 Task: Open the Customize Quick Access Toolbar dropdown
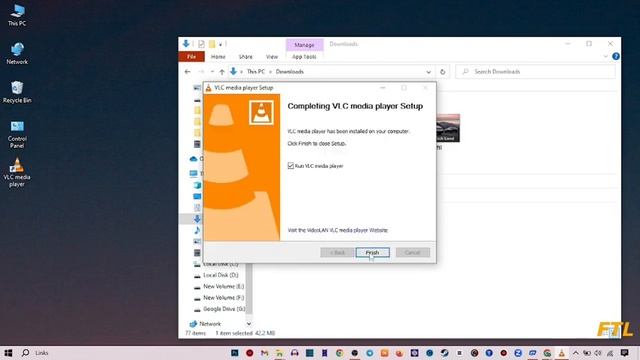click(220, 44)
